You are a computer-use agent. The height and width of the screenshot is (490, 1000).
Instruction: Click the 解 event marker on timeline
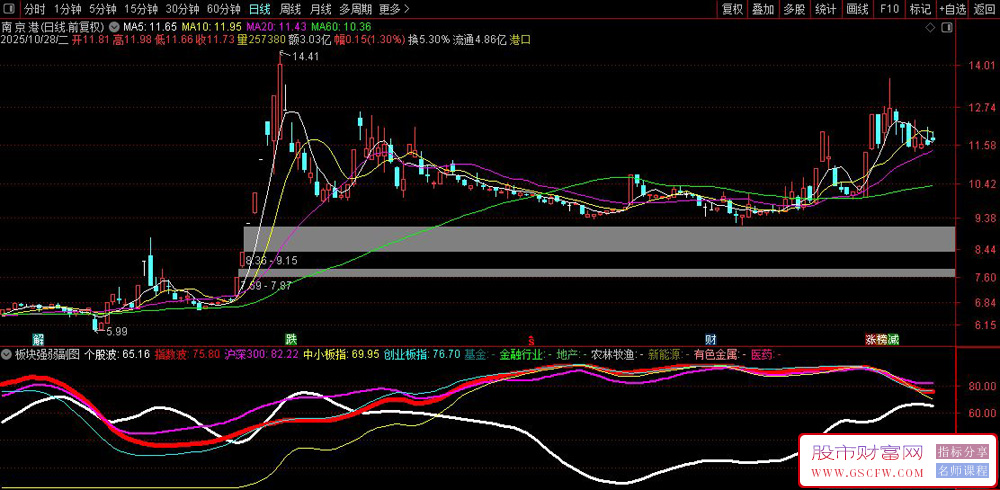point(37,339)
